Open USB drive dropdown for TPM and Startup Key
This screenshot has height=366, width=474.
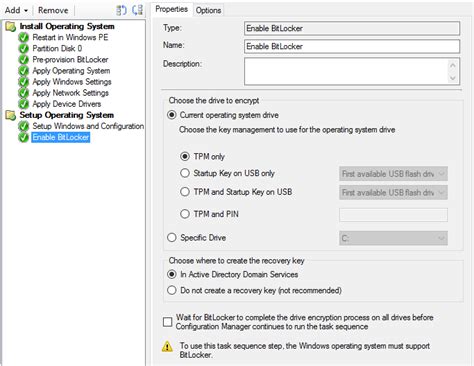(x=393, y=193)
